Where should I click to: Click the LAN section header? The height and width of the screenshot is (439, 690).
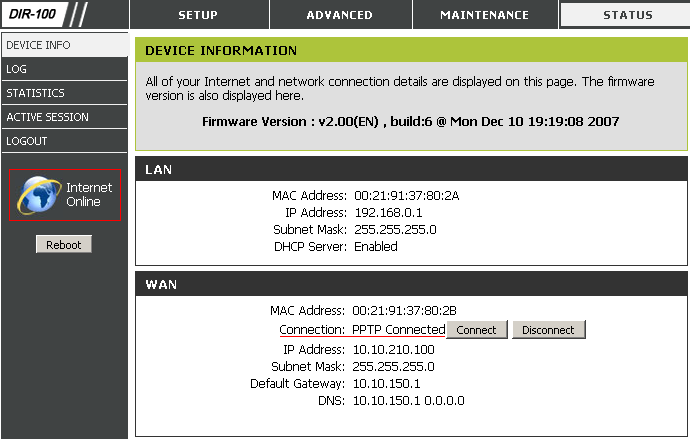[411, 169]
